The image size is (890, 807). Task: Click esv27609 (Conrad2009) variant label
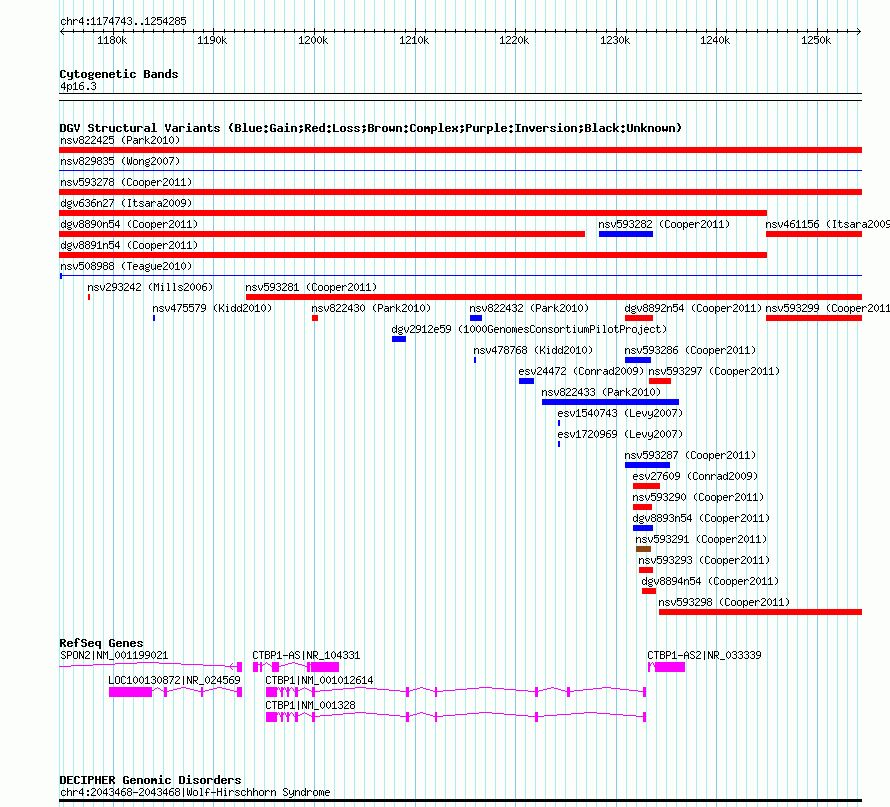(x=695, y=476)
